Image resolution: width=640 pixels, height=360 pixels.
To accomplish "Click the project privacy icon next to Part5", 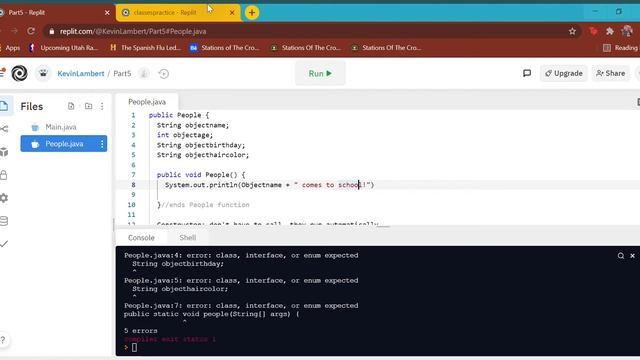I will coord(143,73).
